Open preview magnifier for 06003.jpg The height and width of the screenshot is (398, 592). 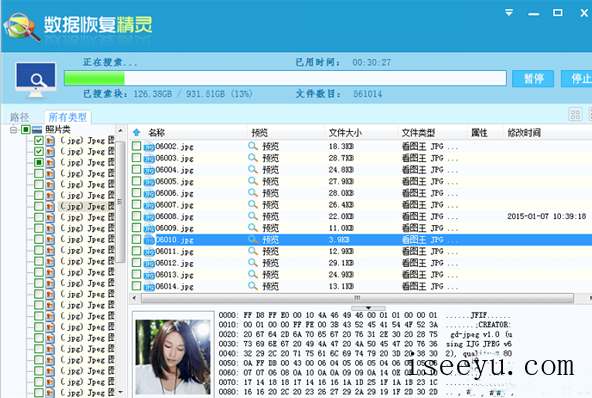[253, 157]
